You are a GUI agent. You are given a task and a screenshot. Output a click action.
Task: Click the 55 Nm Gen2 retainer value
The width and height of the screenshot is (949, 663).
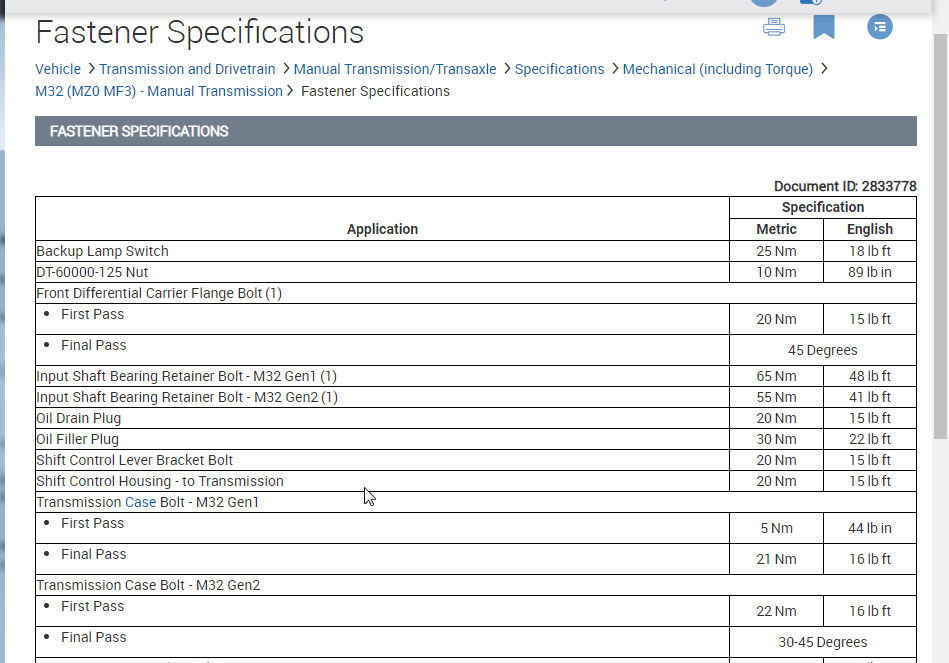pyautogui.click(x=776, y=397)
